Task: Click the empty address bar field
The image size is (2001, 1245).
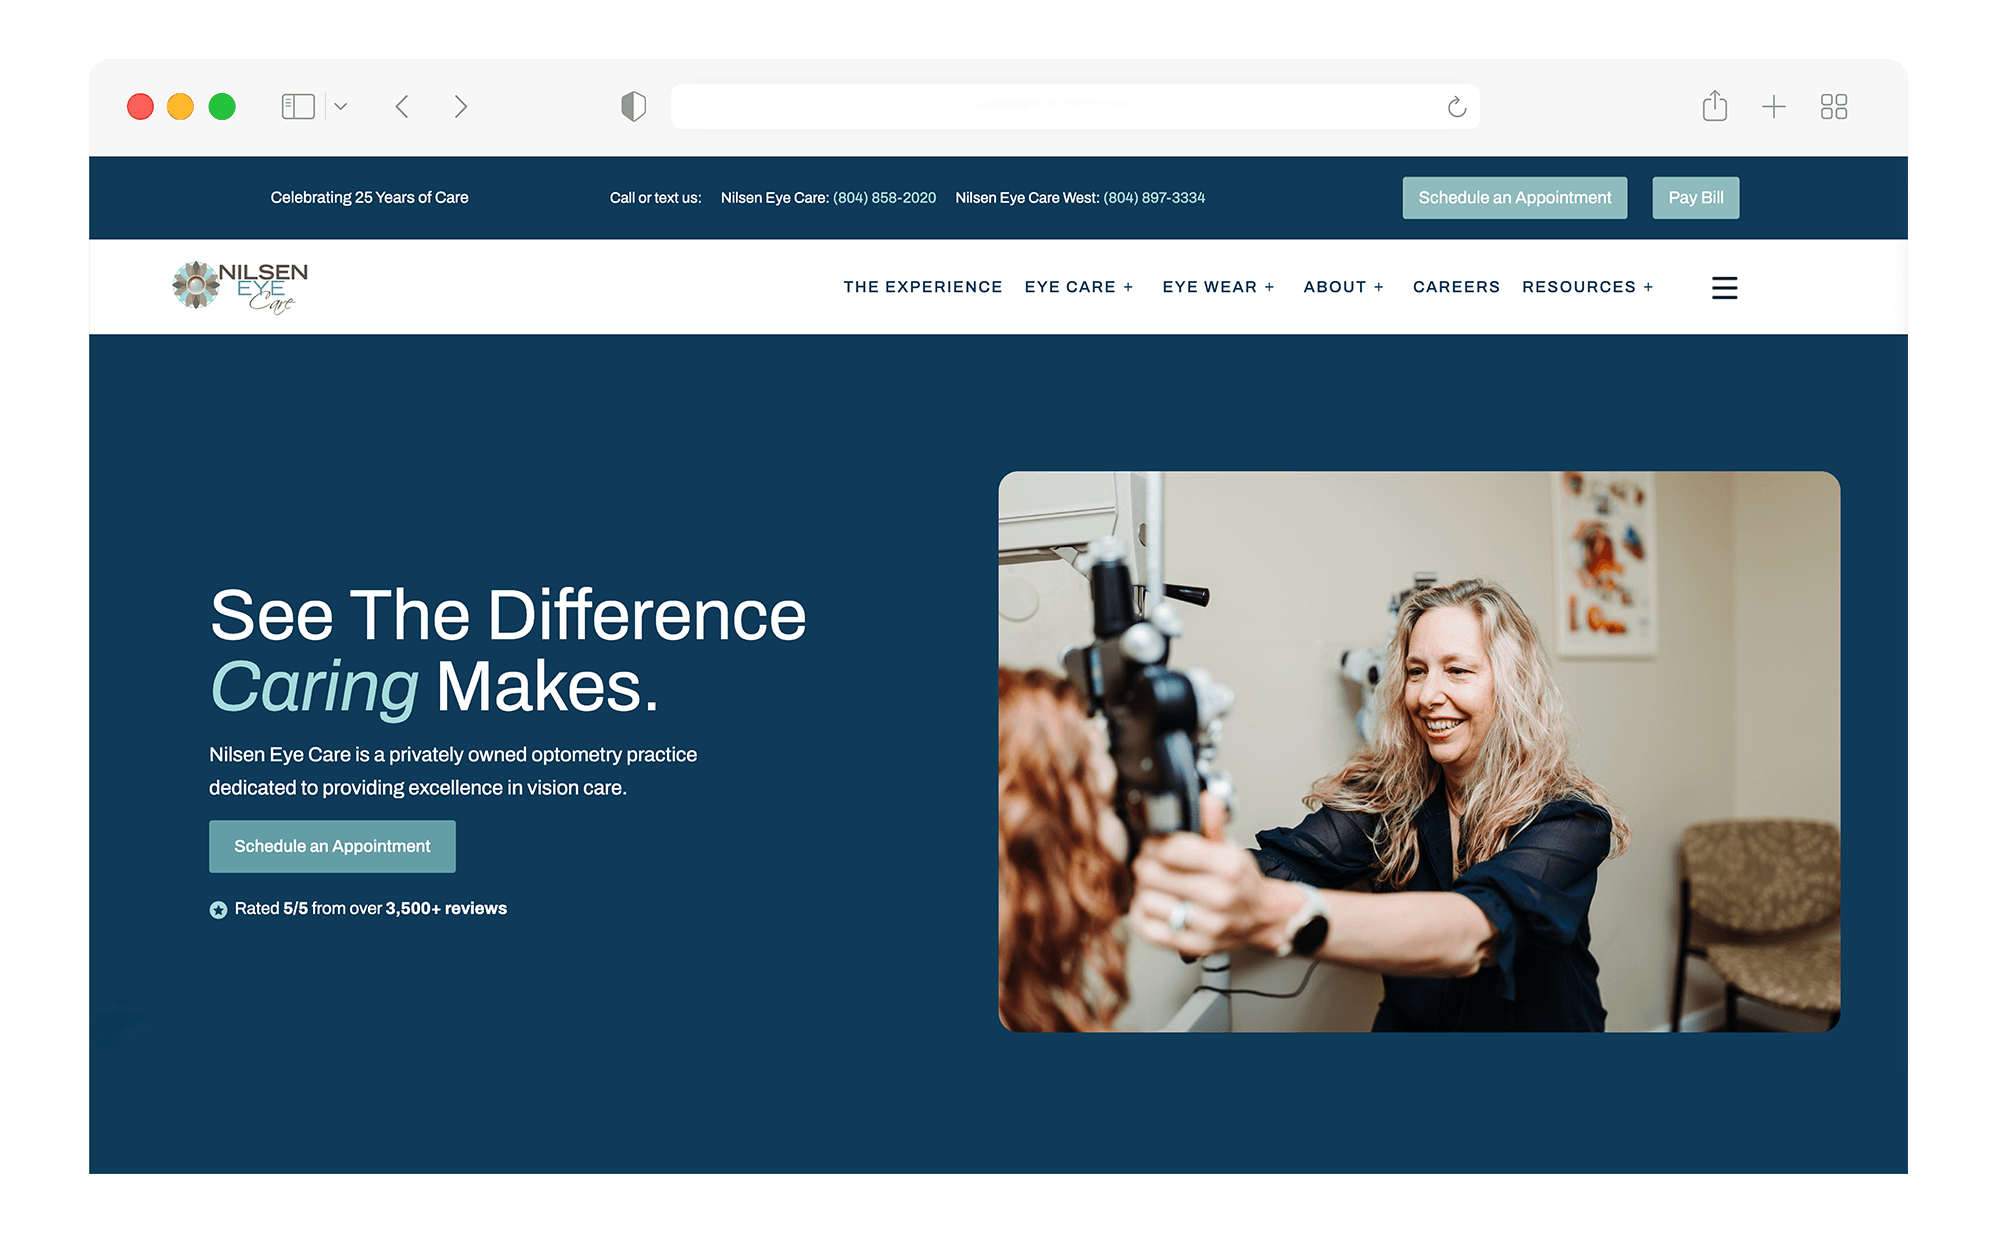Action: [1075, 106]
